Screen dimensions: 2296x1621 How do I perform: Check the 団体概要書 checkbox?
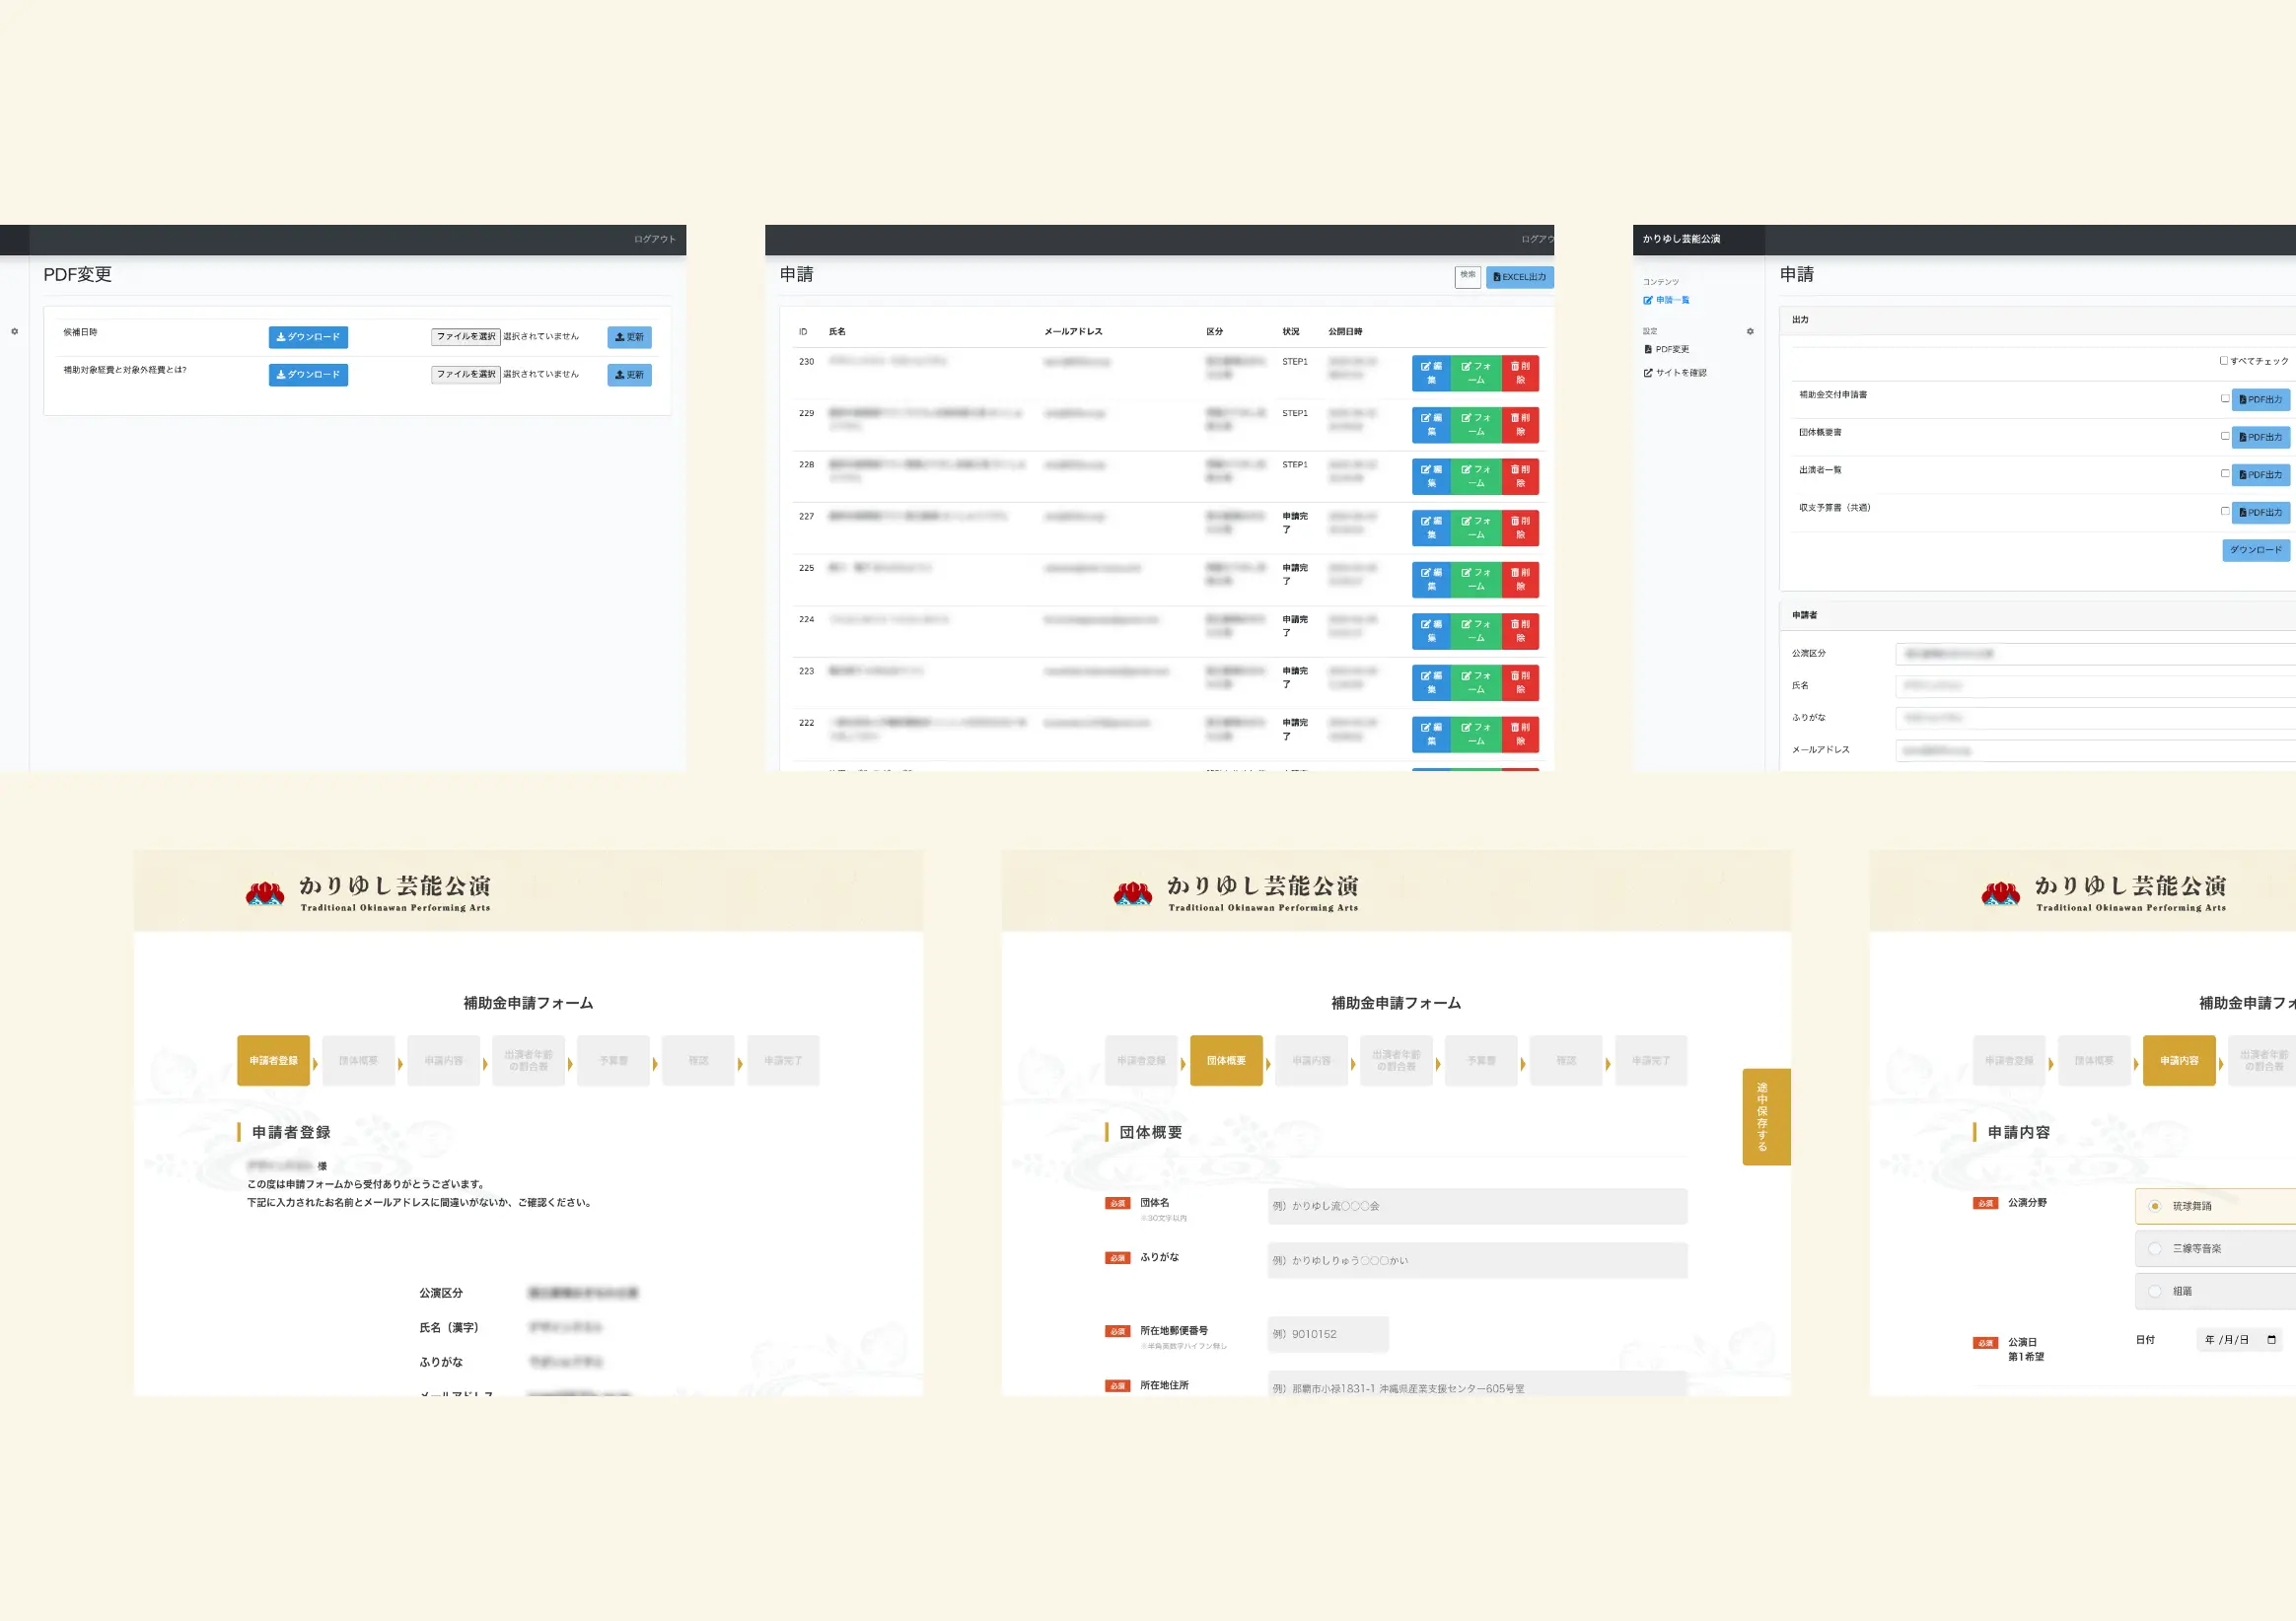(2224, 436)
